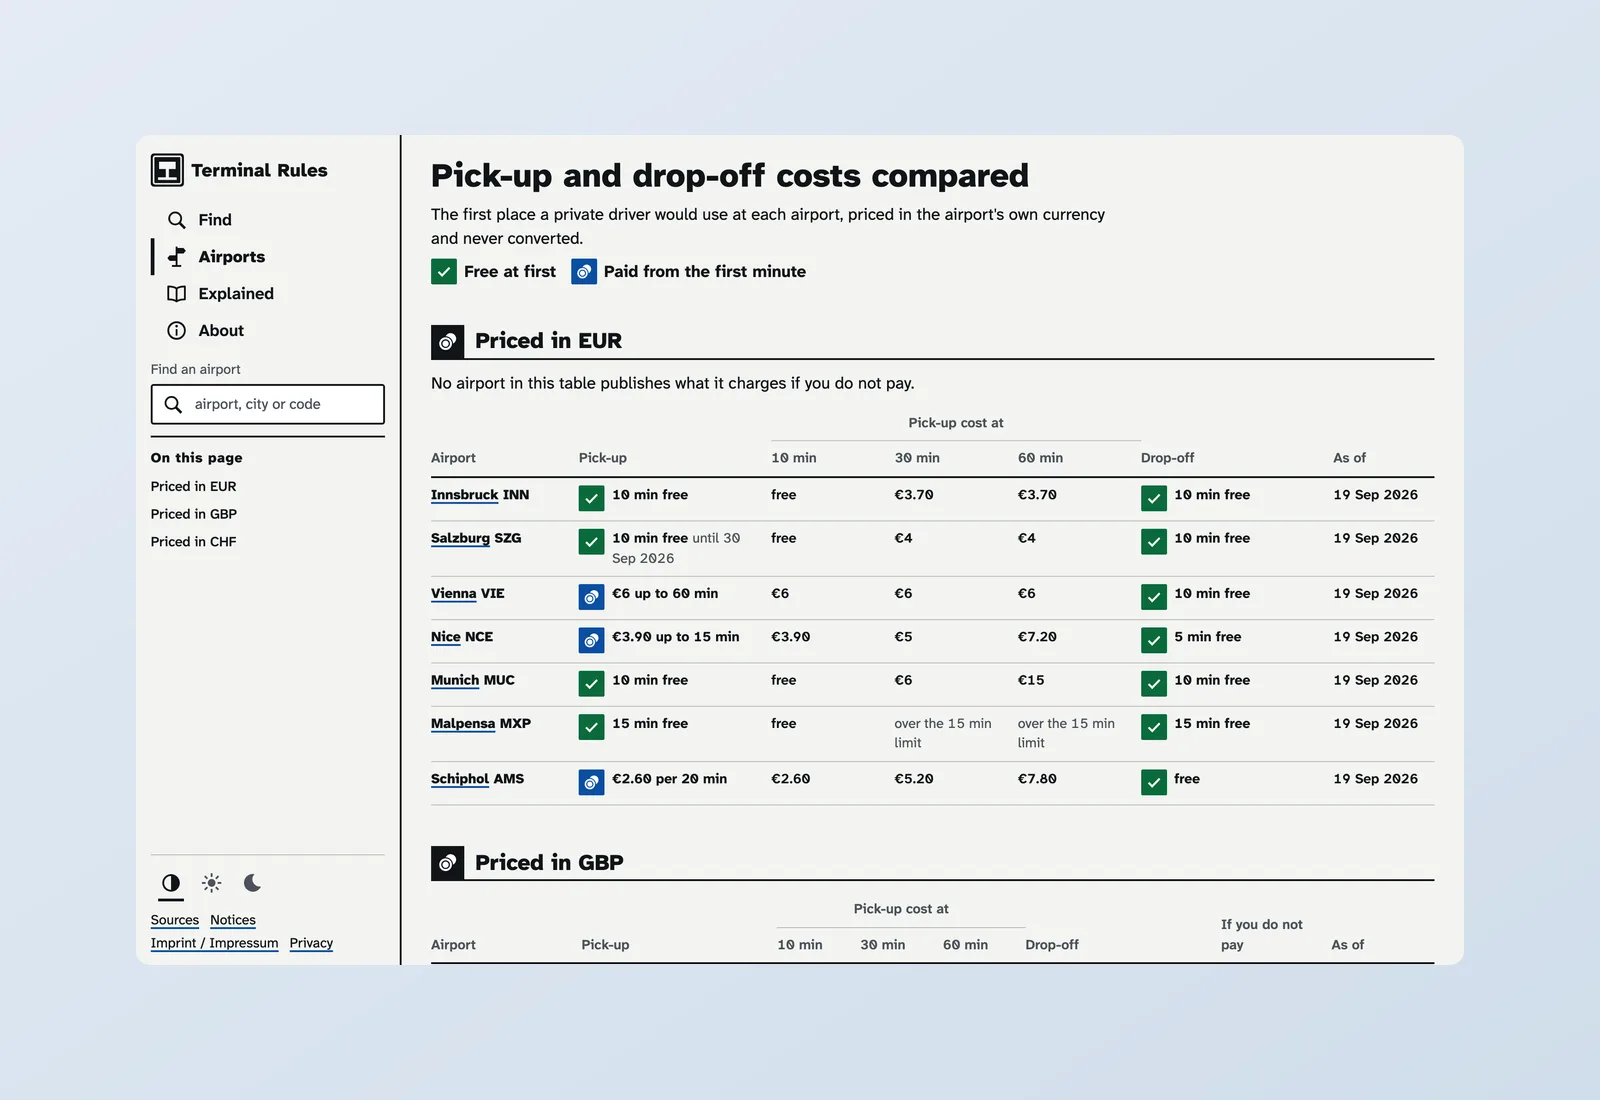Viewport: 1600px width, 1100px height.
Task: Click Vienna drop-off green check icon
Action: pos(1154,597)
